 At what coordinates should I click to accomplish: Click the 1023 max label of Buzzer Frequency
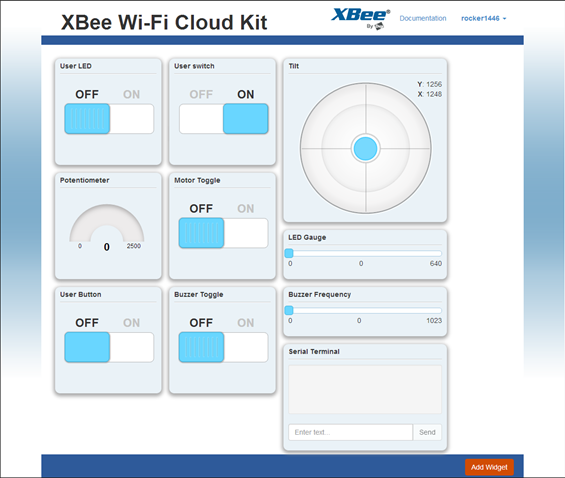[x=434, y=321]
